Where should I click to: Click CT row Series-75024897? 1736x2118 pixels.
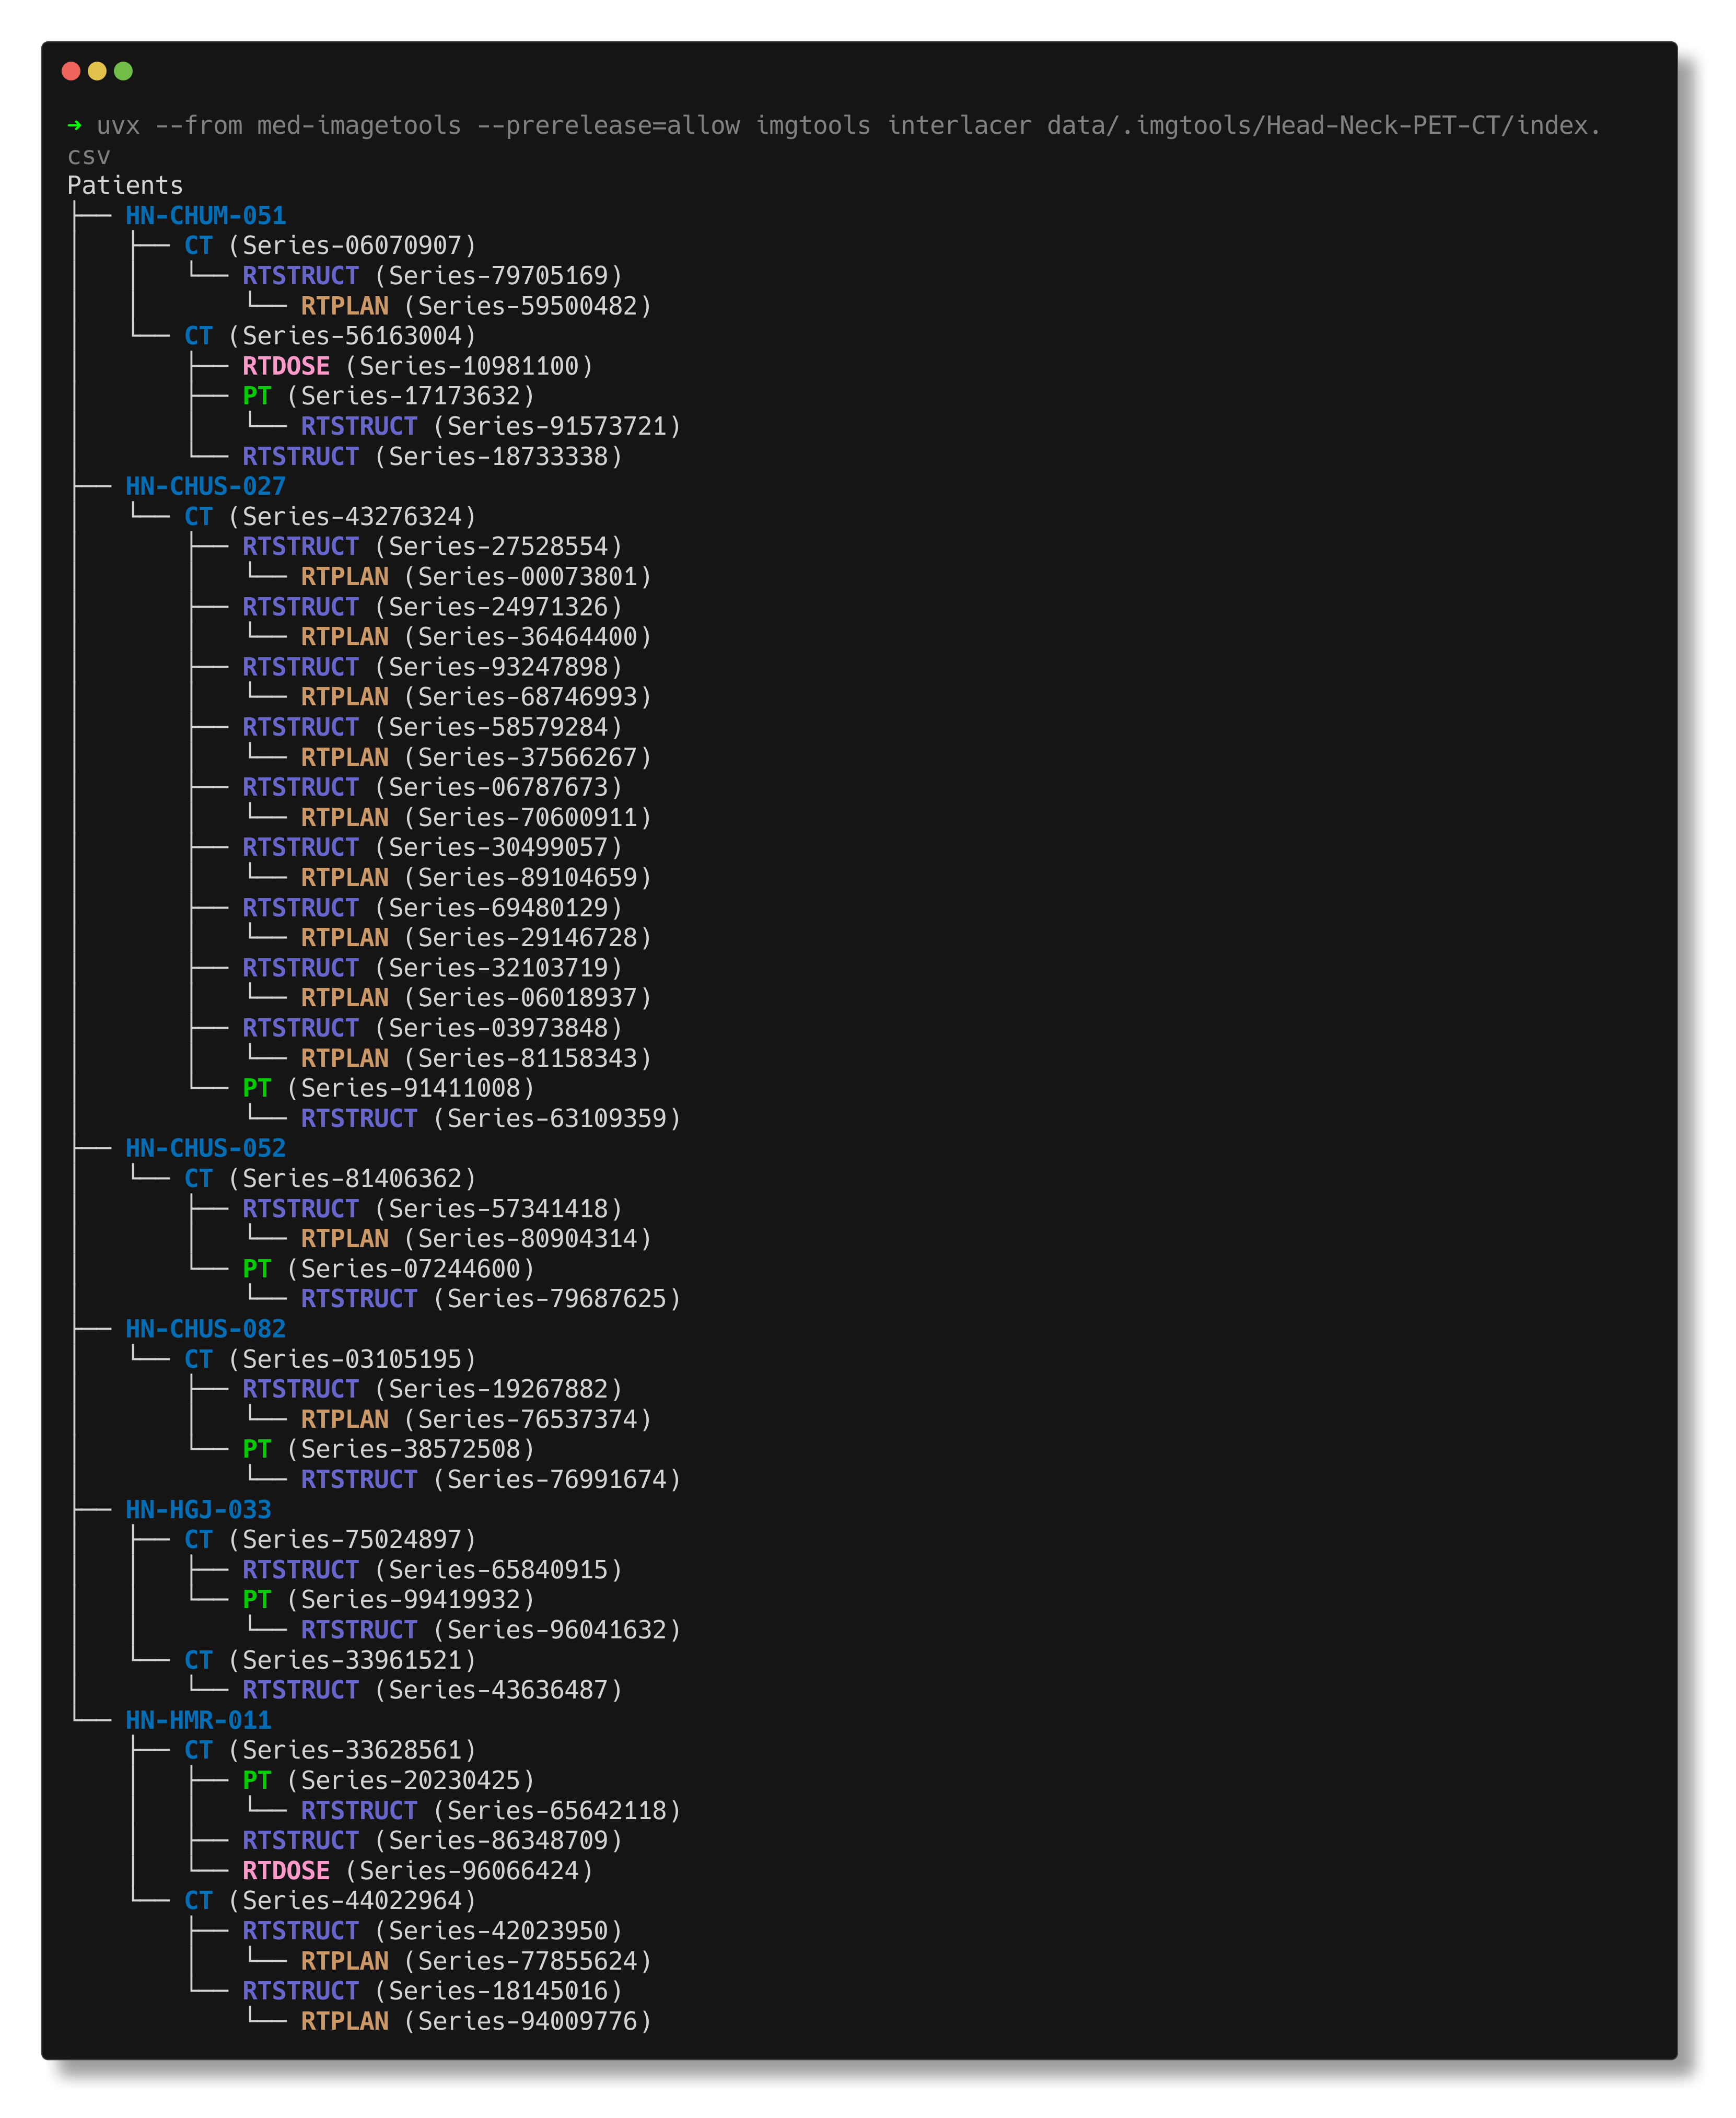pos(331,1540)
